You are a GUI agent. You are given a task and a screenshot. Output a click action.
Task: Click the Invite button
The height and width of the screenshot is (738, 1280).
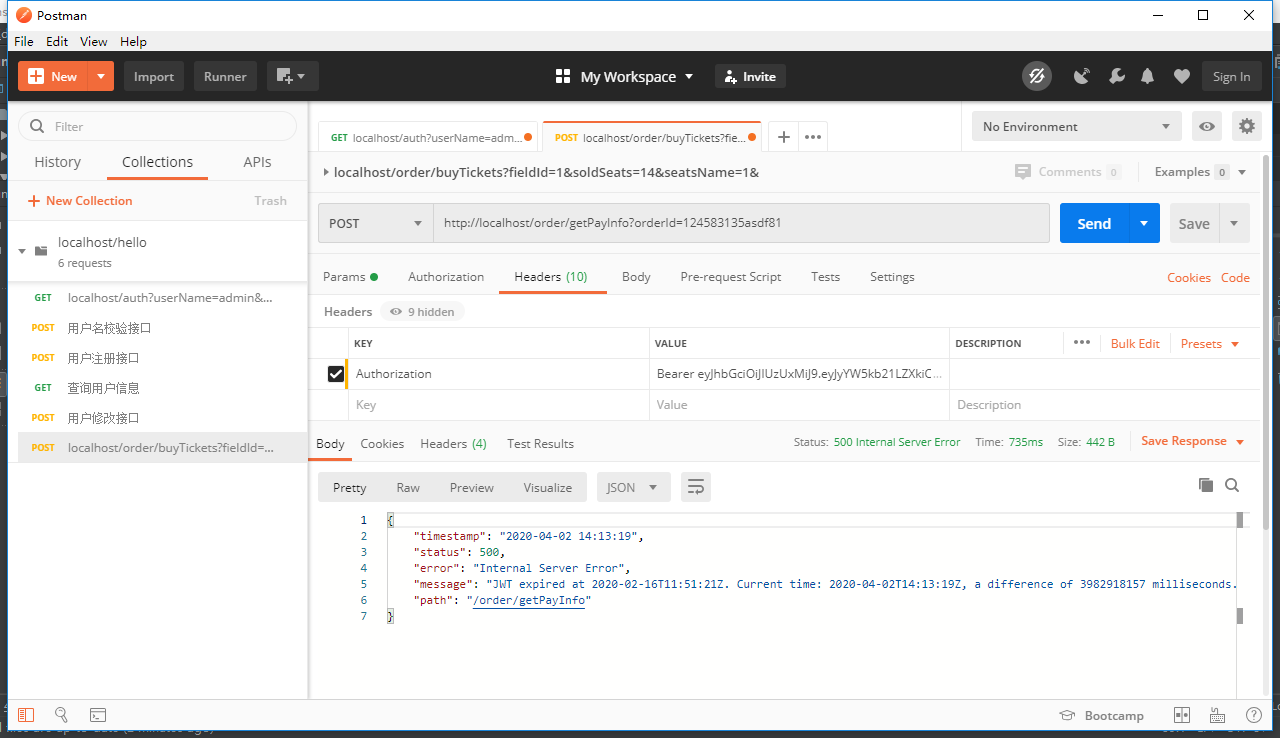(750, 76)
